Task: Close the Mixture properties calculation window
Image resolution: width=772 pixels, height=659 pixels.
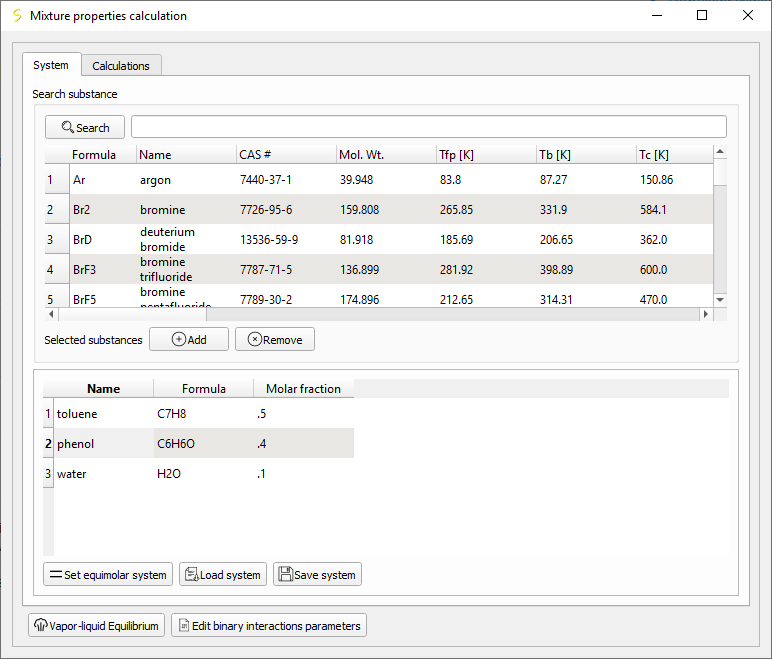Action: tap(747, 15)
